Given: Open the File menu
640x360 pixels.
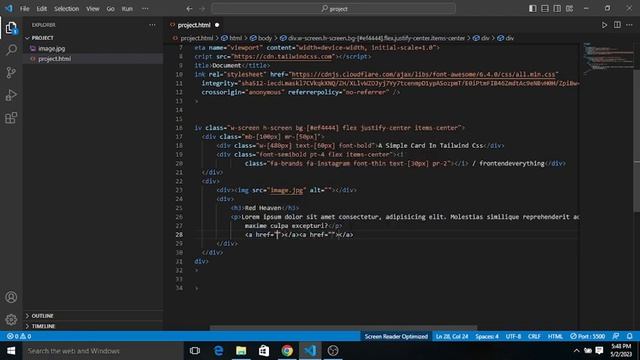Looking at the screenshot, I should point(24,9).
